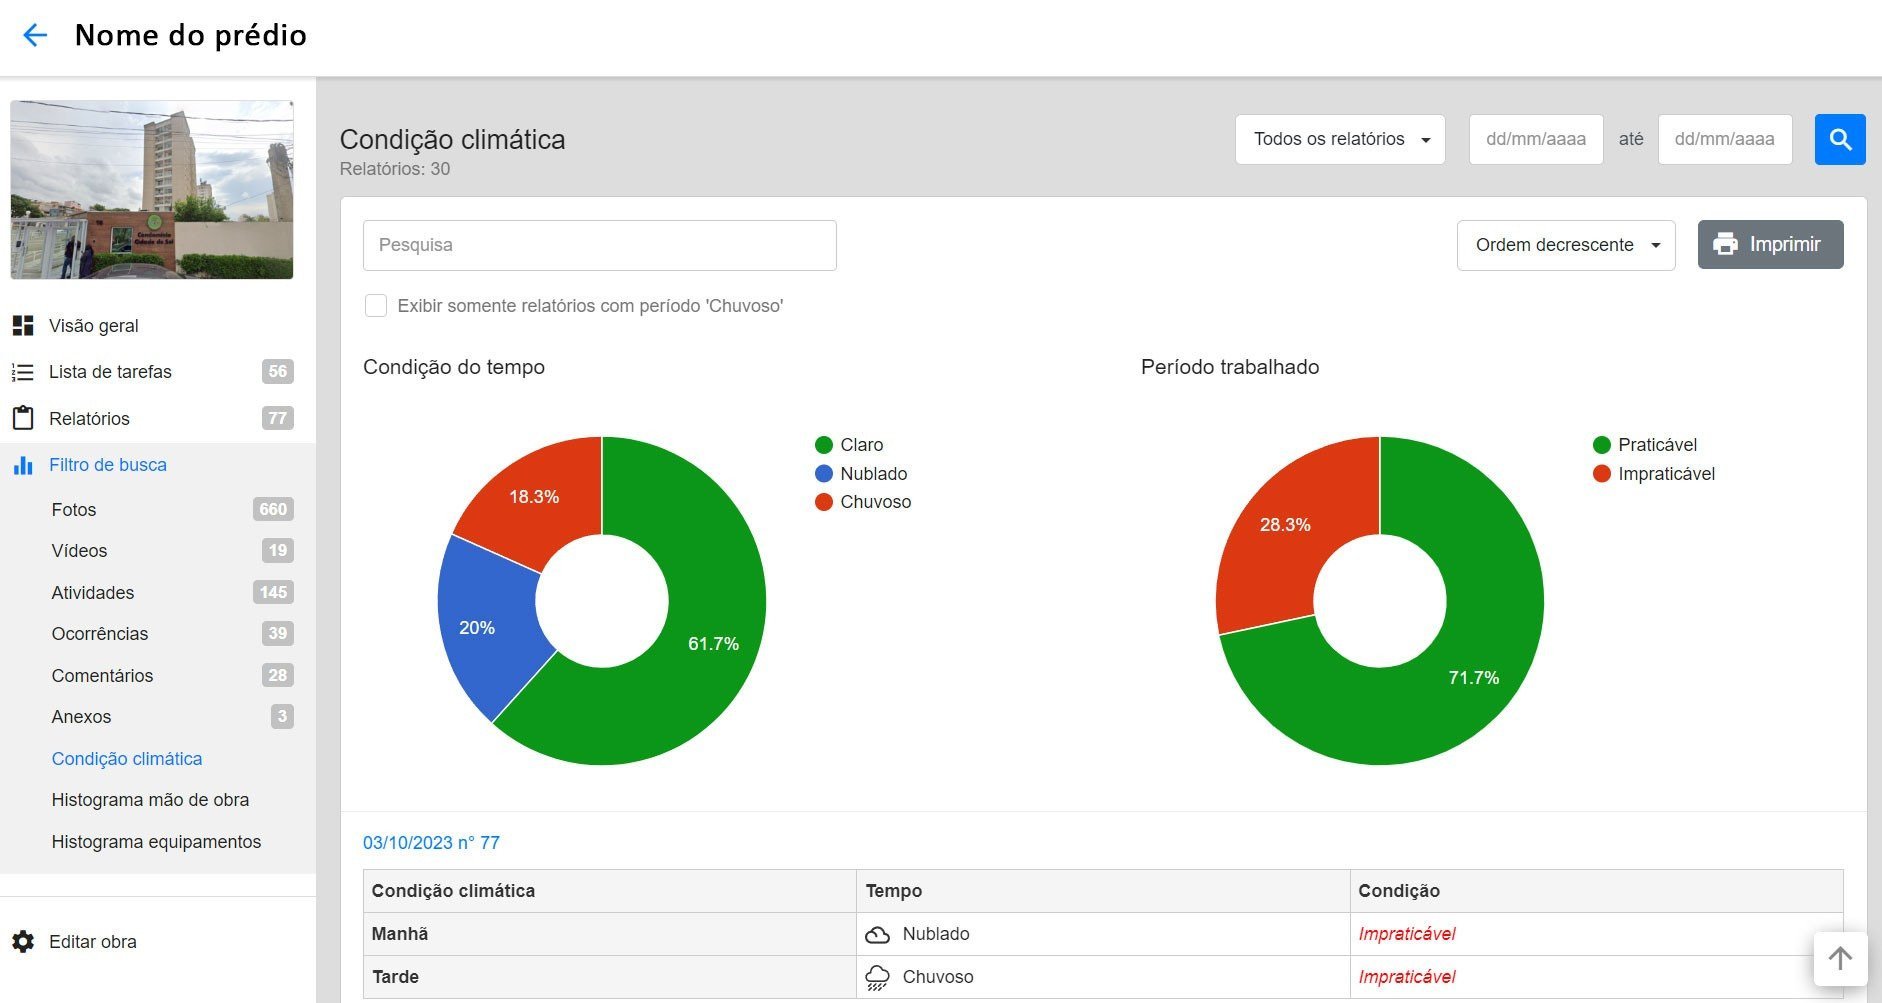The width and height of the screenshot is (1882, 1003).
Task: Click the Manhã row label
Action: point(400,934)
